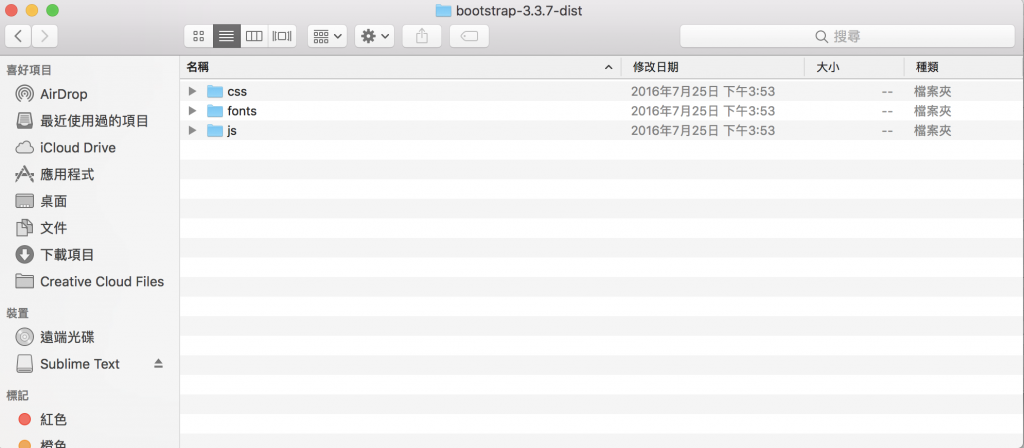Switch to column view
The image size is (1024, 448).
pos(254,36)
